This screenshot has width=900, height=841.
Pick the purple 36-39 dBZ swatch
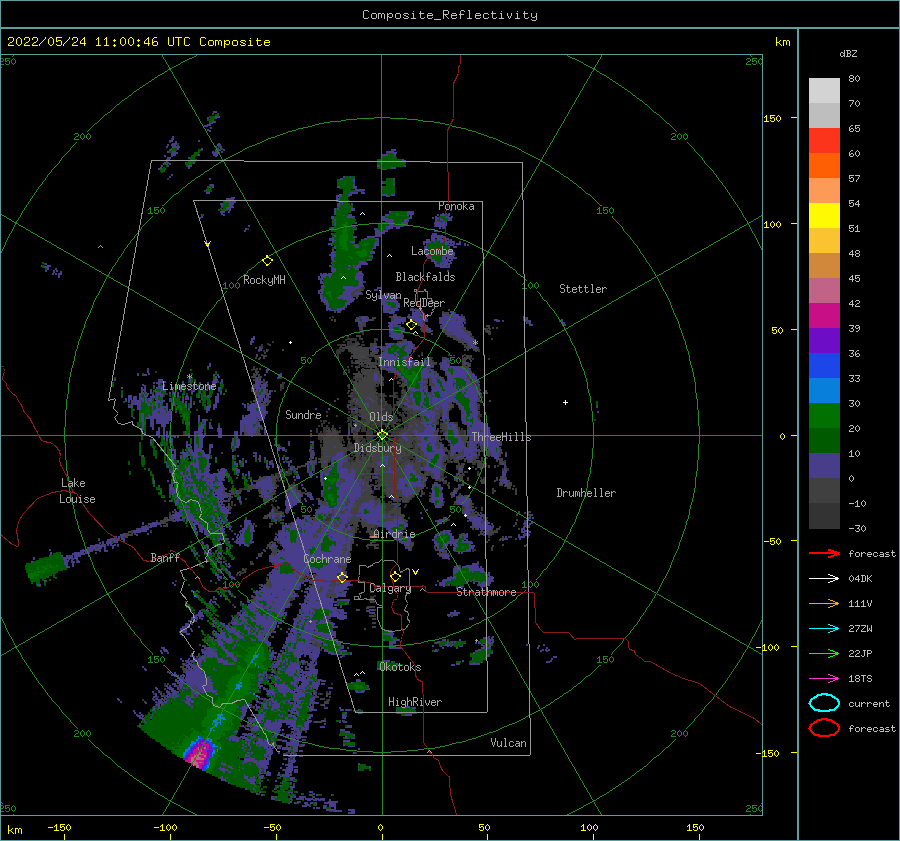824,341
